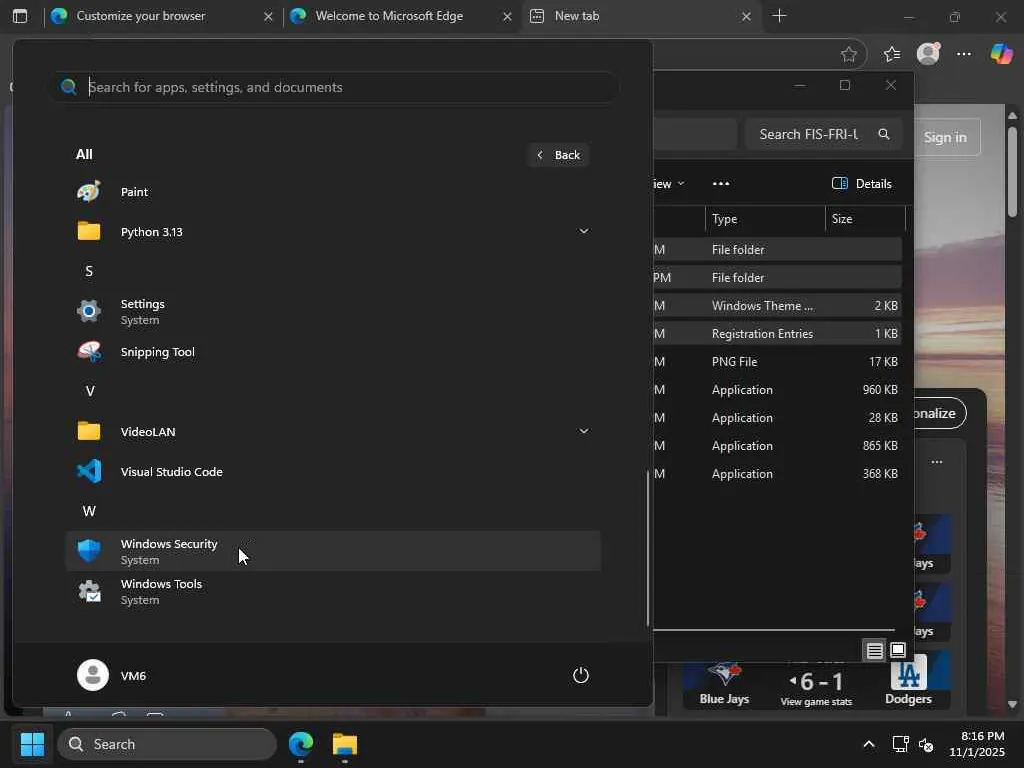Select the Registration Entries row

[777, 334]
